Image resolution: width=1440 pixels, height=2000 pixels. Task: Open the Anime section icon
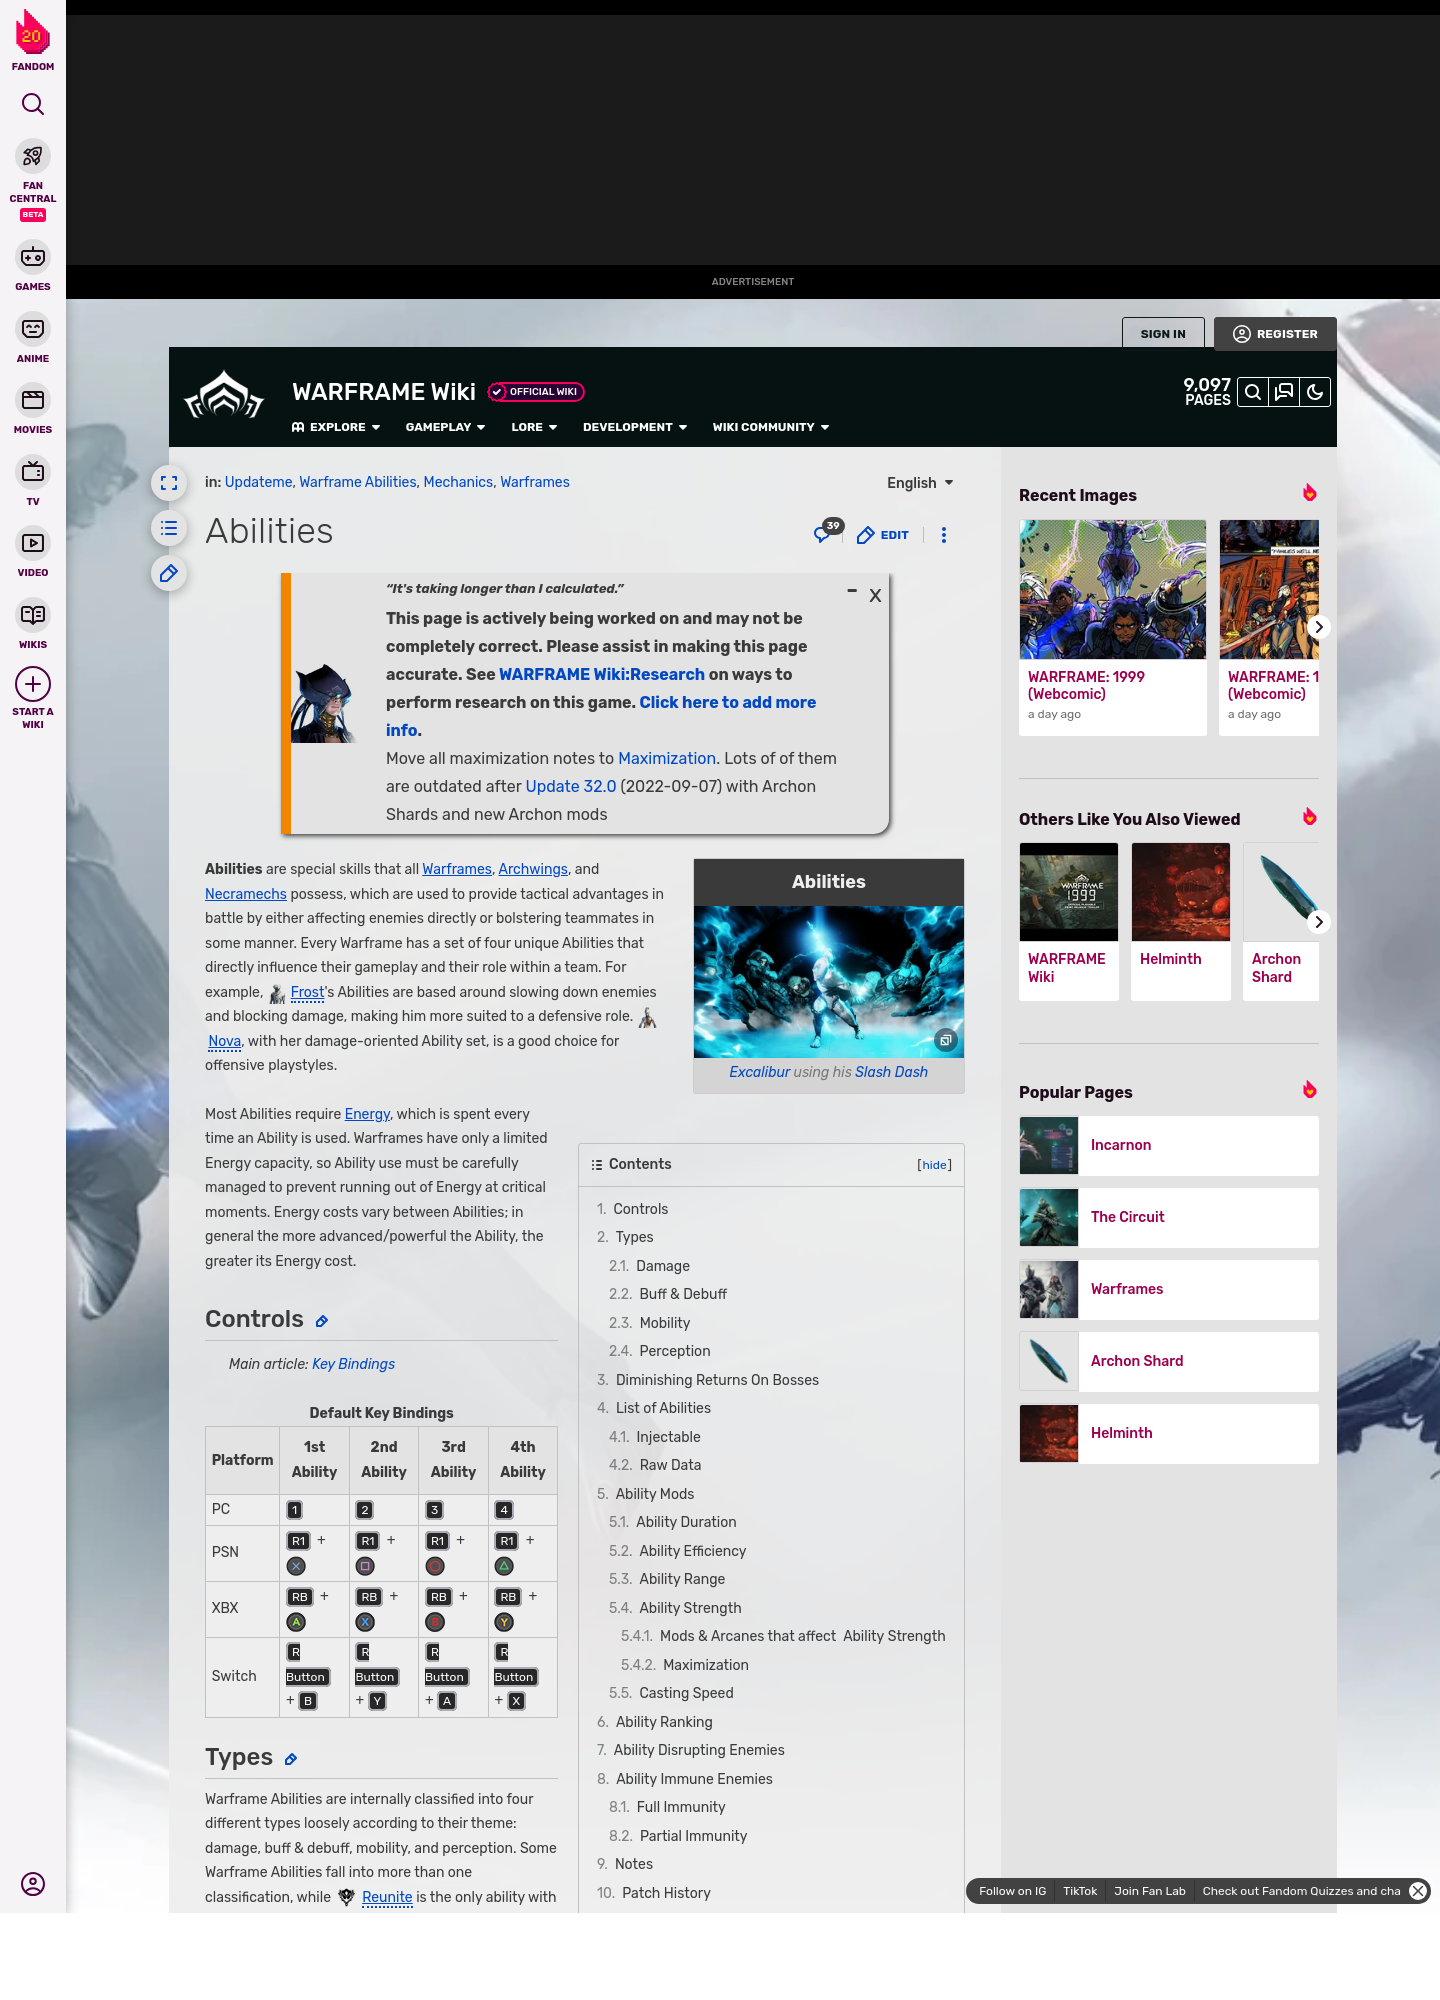coord(33,329)
